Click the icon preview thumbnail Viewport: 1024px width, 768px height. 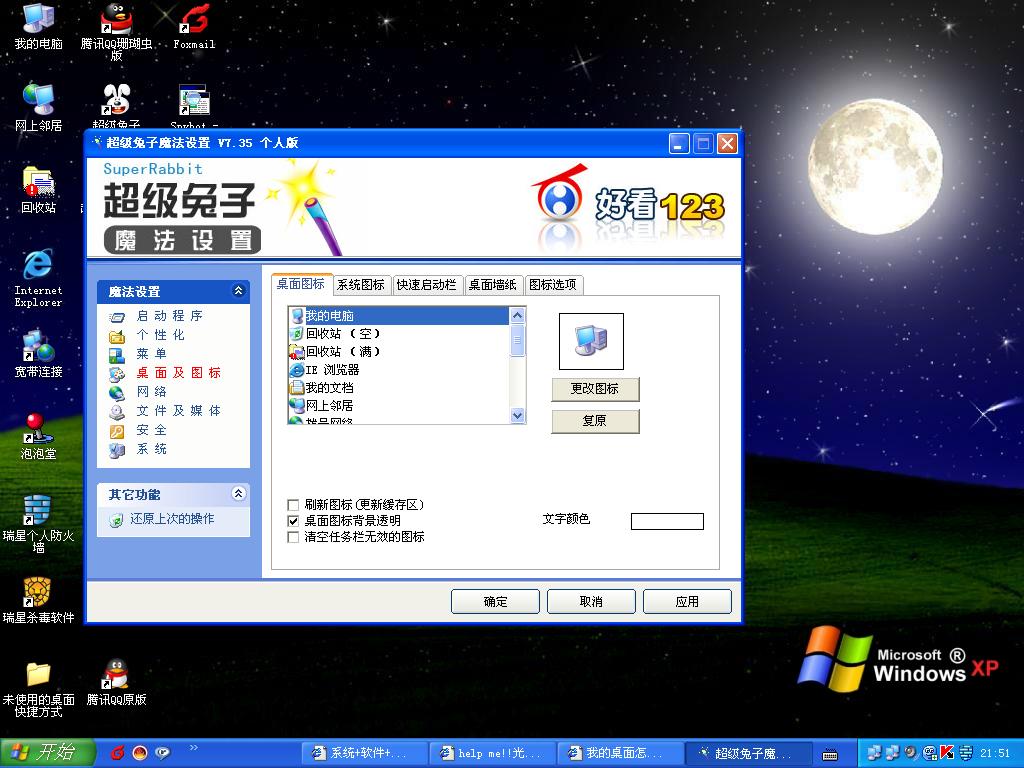591,342
